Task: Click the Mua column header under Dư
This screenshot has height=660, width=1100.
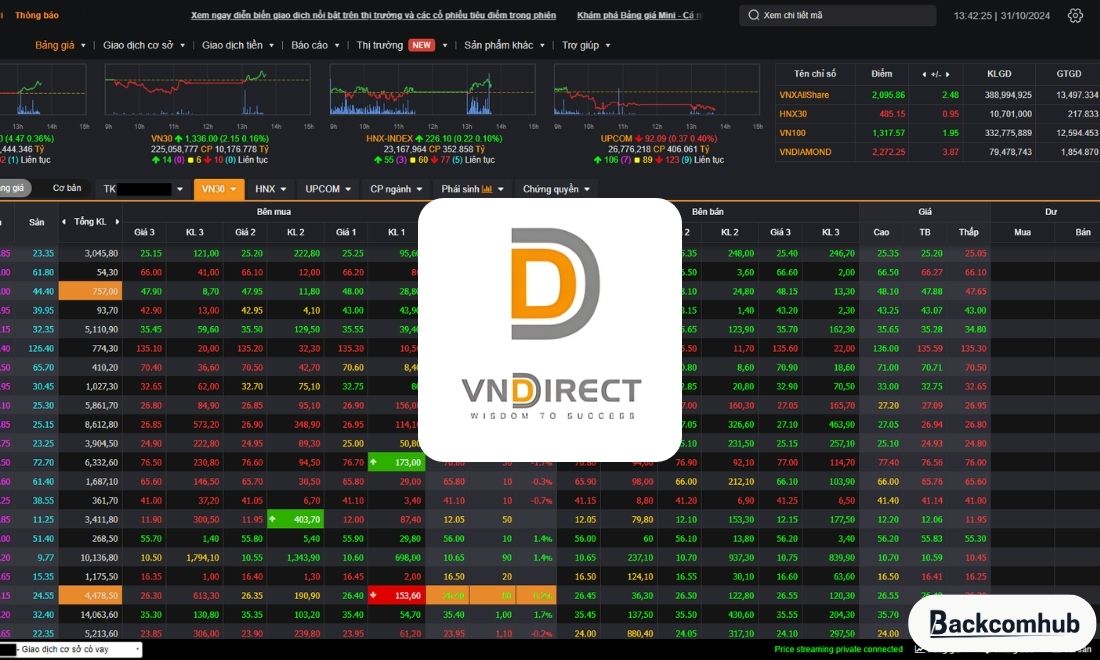Action: [x=1022, y=232]
